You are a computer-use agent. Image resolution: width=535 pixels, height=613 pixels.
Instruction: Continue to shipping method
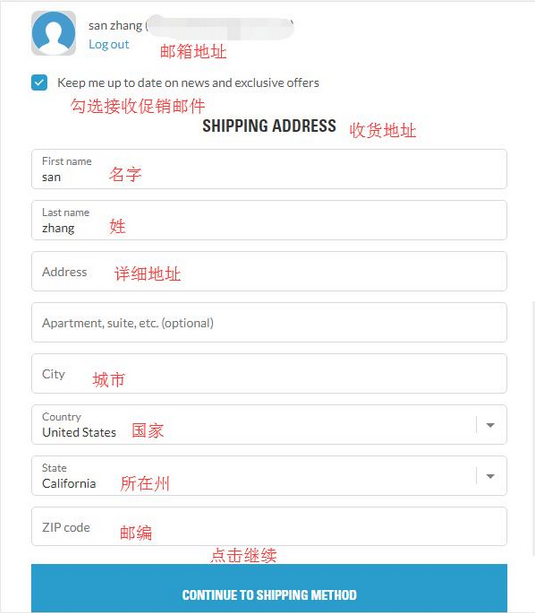click(x=269, y=588)
